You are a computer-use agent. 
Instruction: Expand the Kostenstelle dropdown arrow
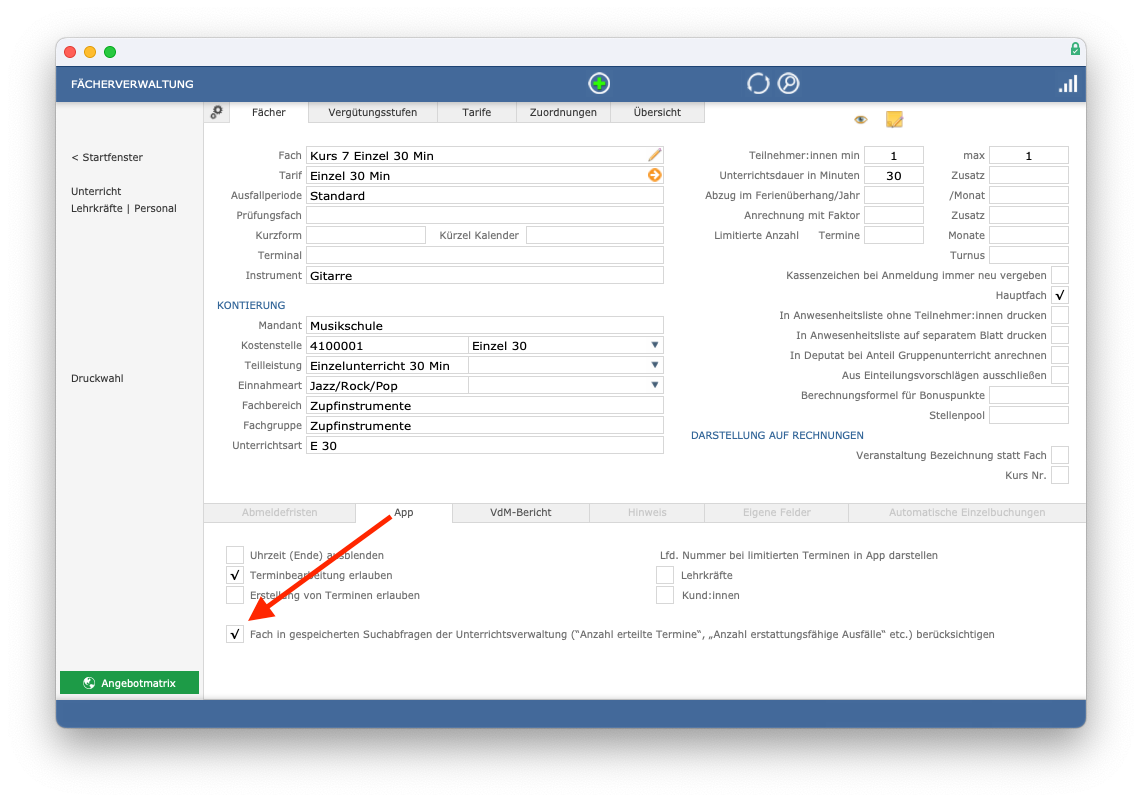click(x=654, y=345)
